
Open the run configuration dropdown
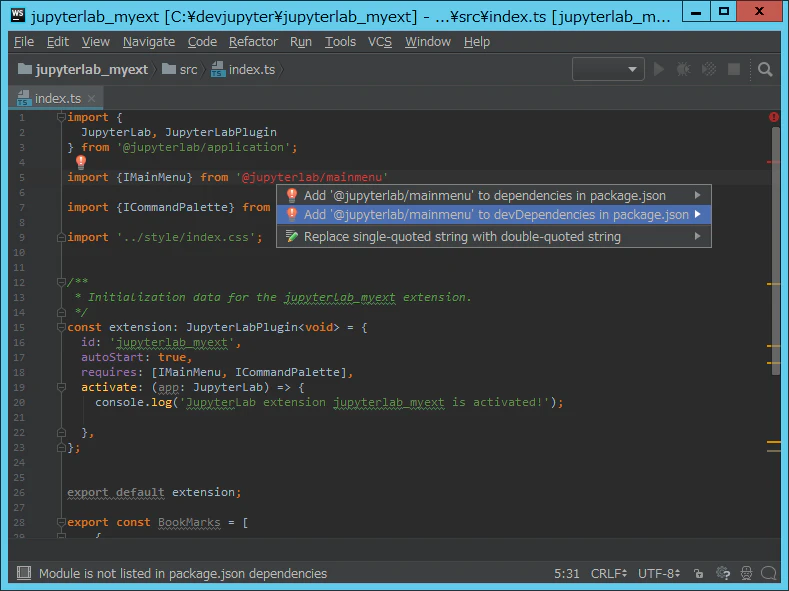pyautogui.click(x=608, y=69)
